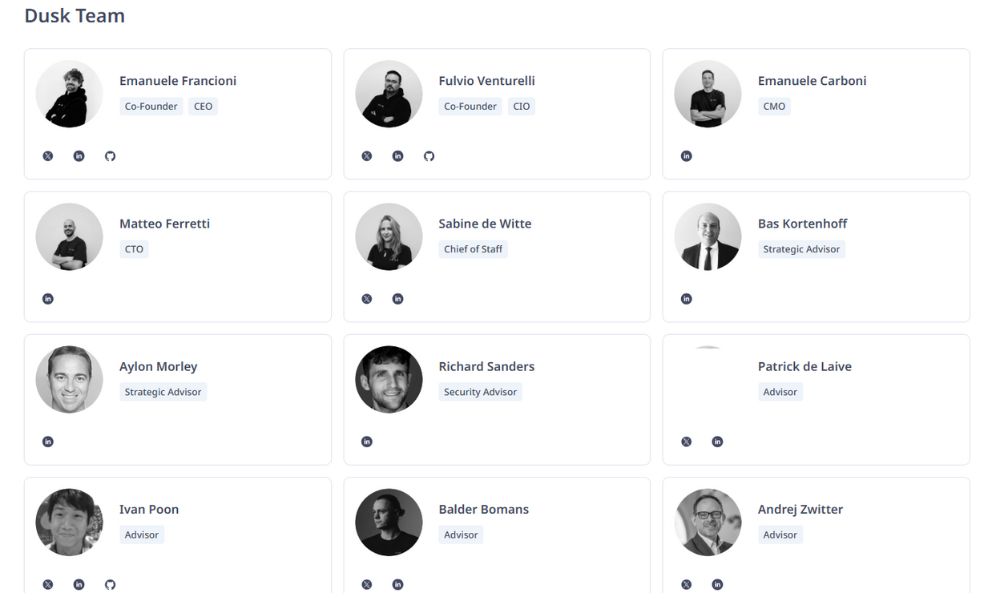Open Richard Sanders' LinkedIn profile
This screenshot has height=600, width=1000.
click(366, 441)
